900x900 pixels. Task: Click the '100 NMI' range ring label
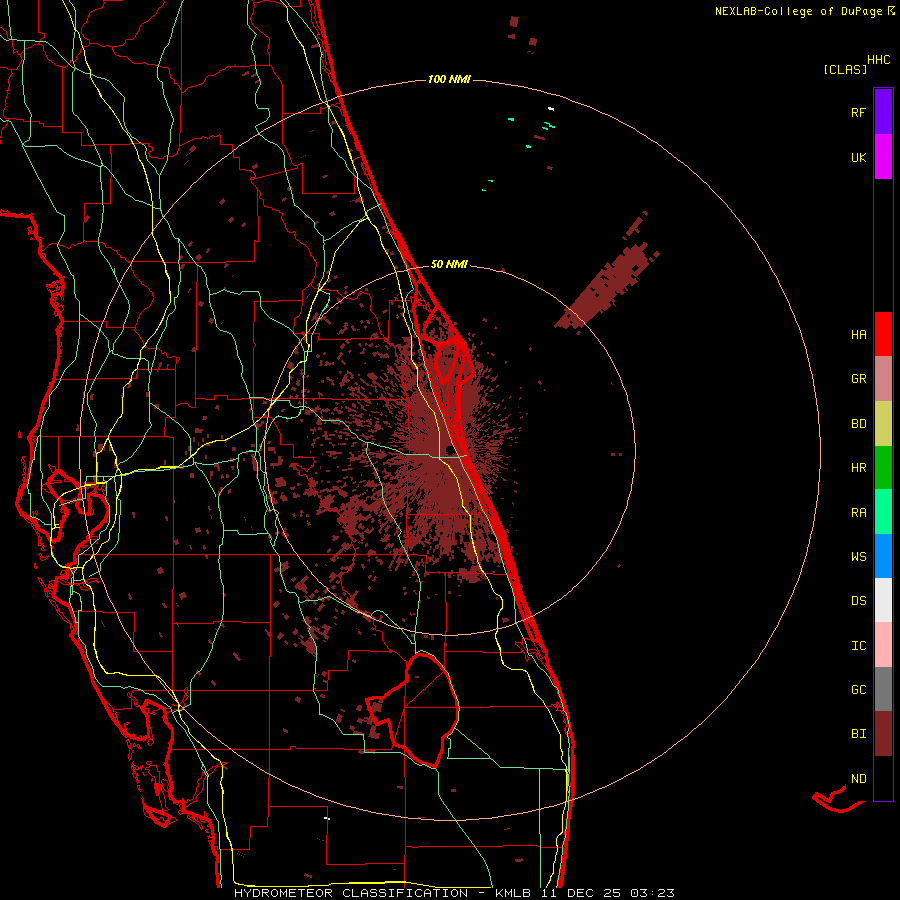(x=449, y=79)
